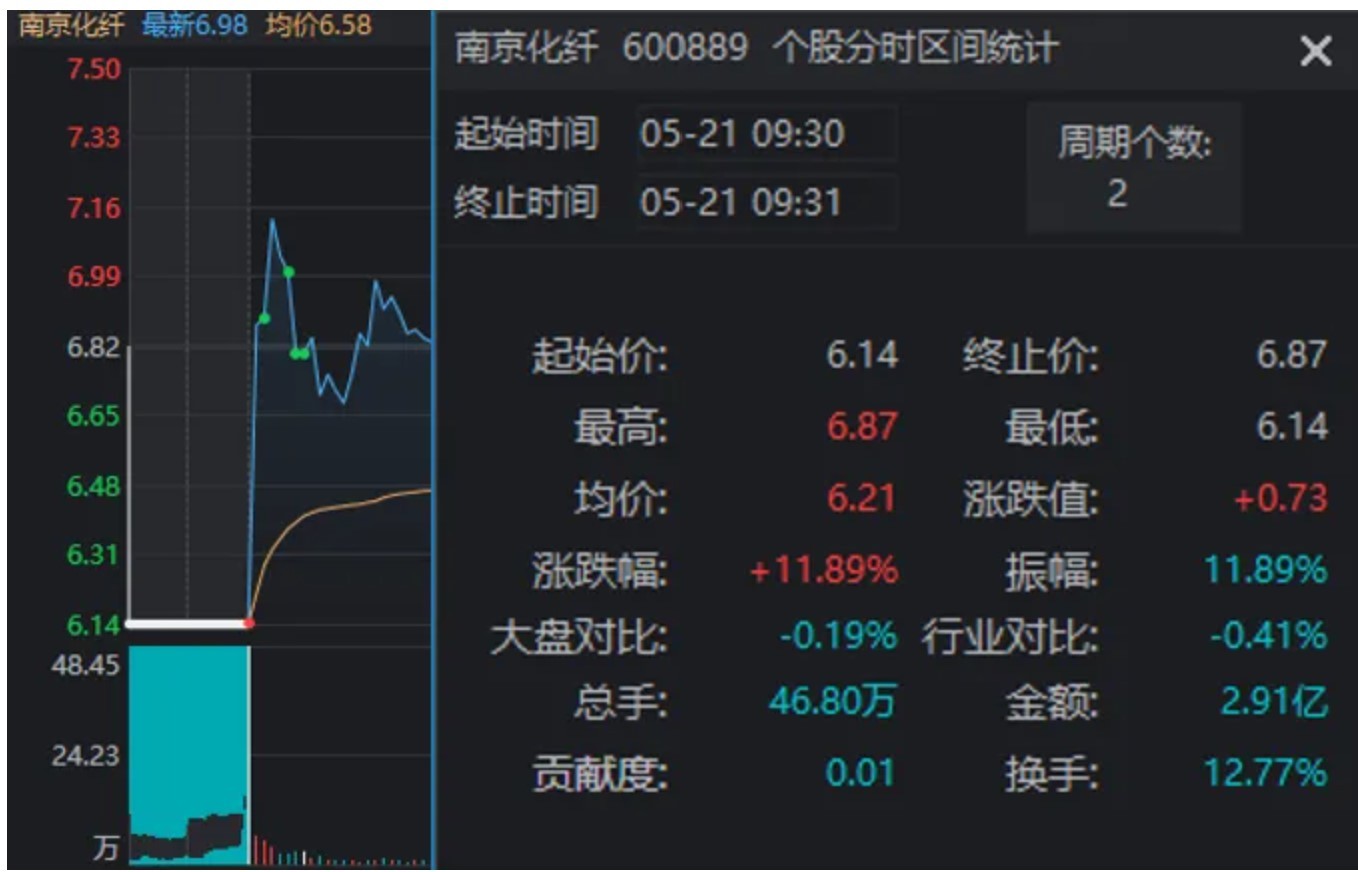Select the 贡献度 value 0.01

(860, 772)
